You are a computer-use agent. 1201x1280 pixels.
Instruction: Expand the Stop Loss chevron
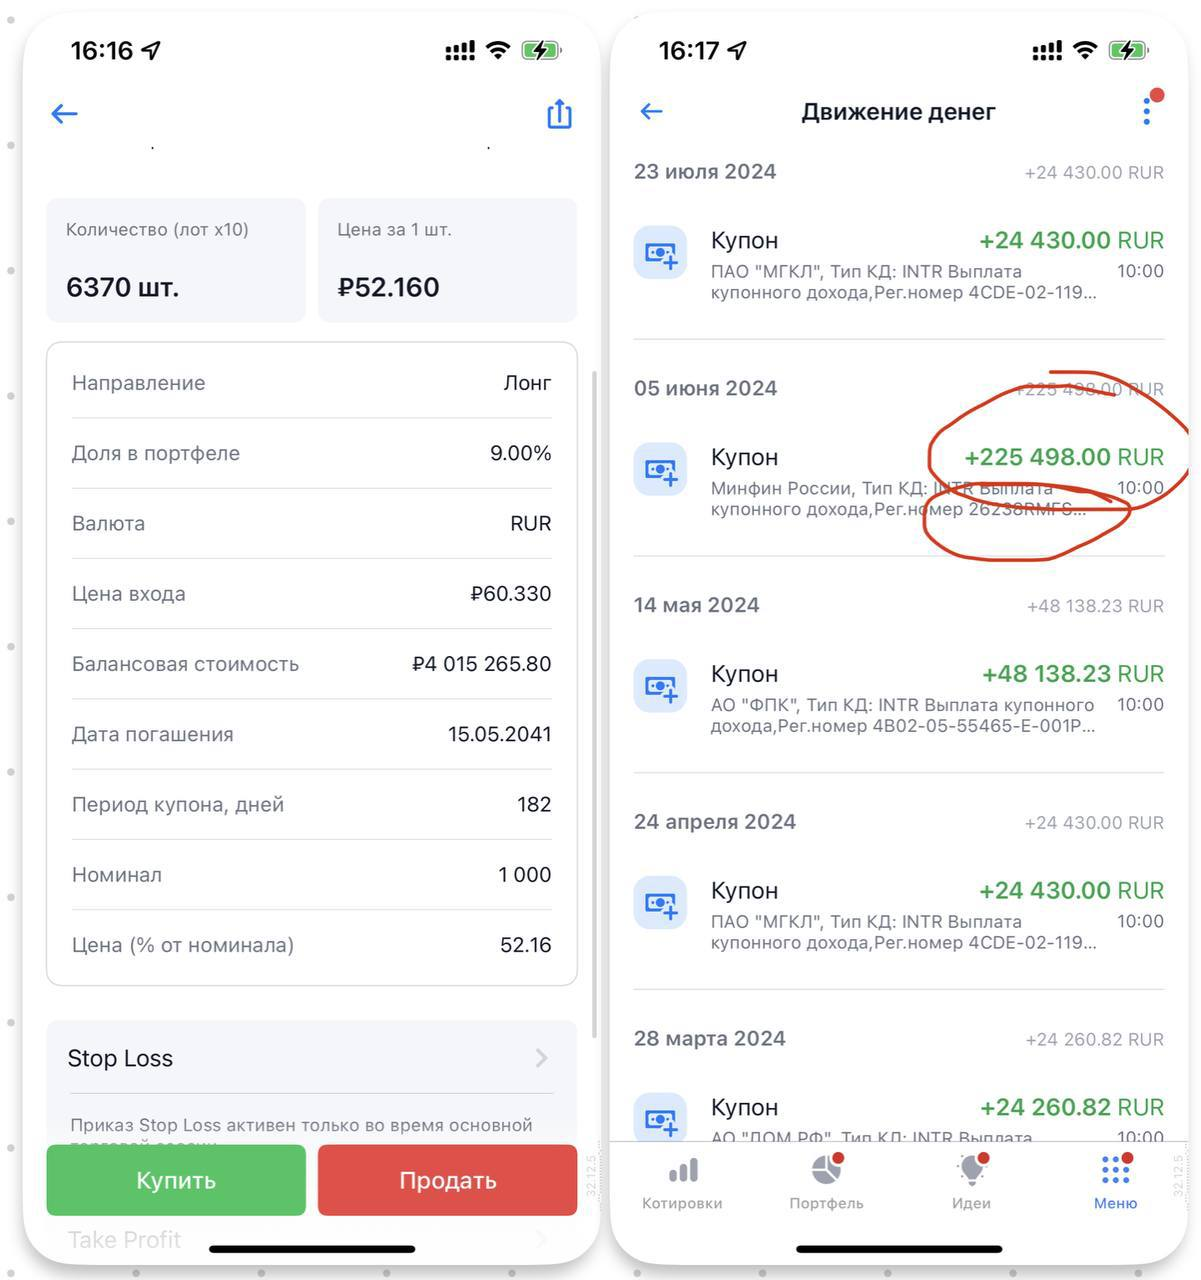[x=541, y=1058]
